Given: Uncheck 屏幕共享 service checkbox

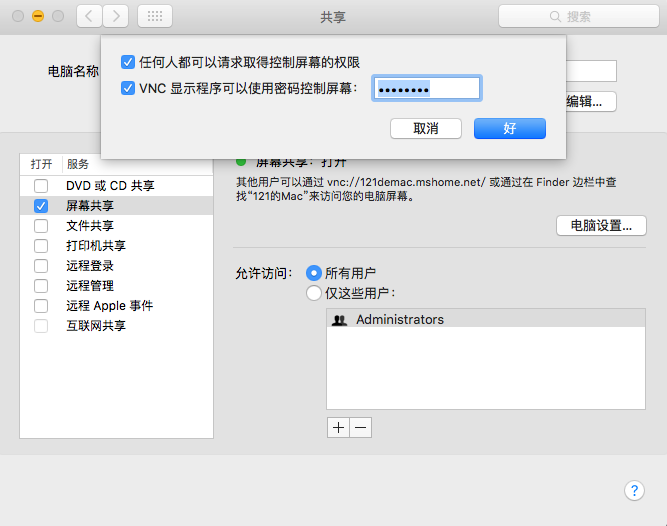Looking at the screenshot, I should (41, 206).
